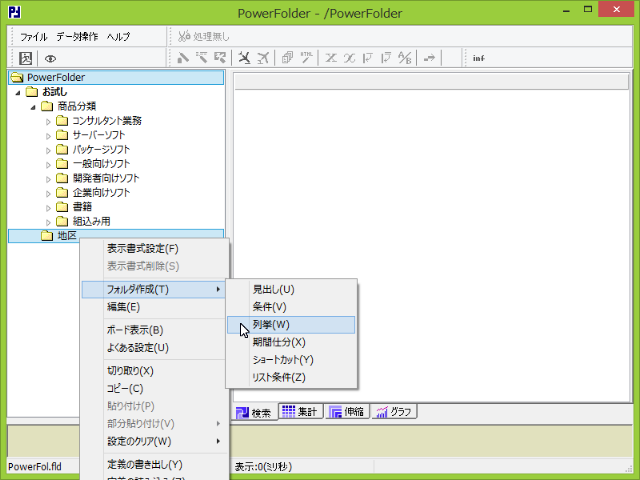Click the first sort-down arrow toolbar icon
Viewport: 640px width, 480px height.
[x=368, y=58]
